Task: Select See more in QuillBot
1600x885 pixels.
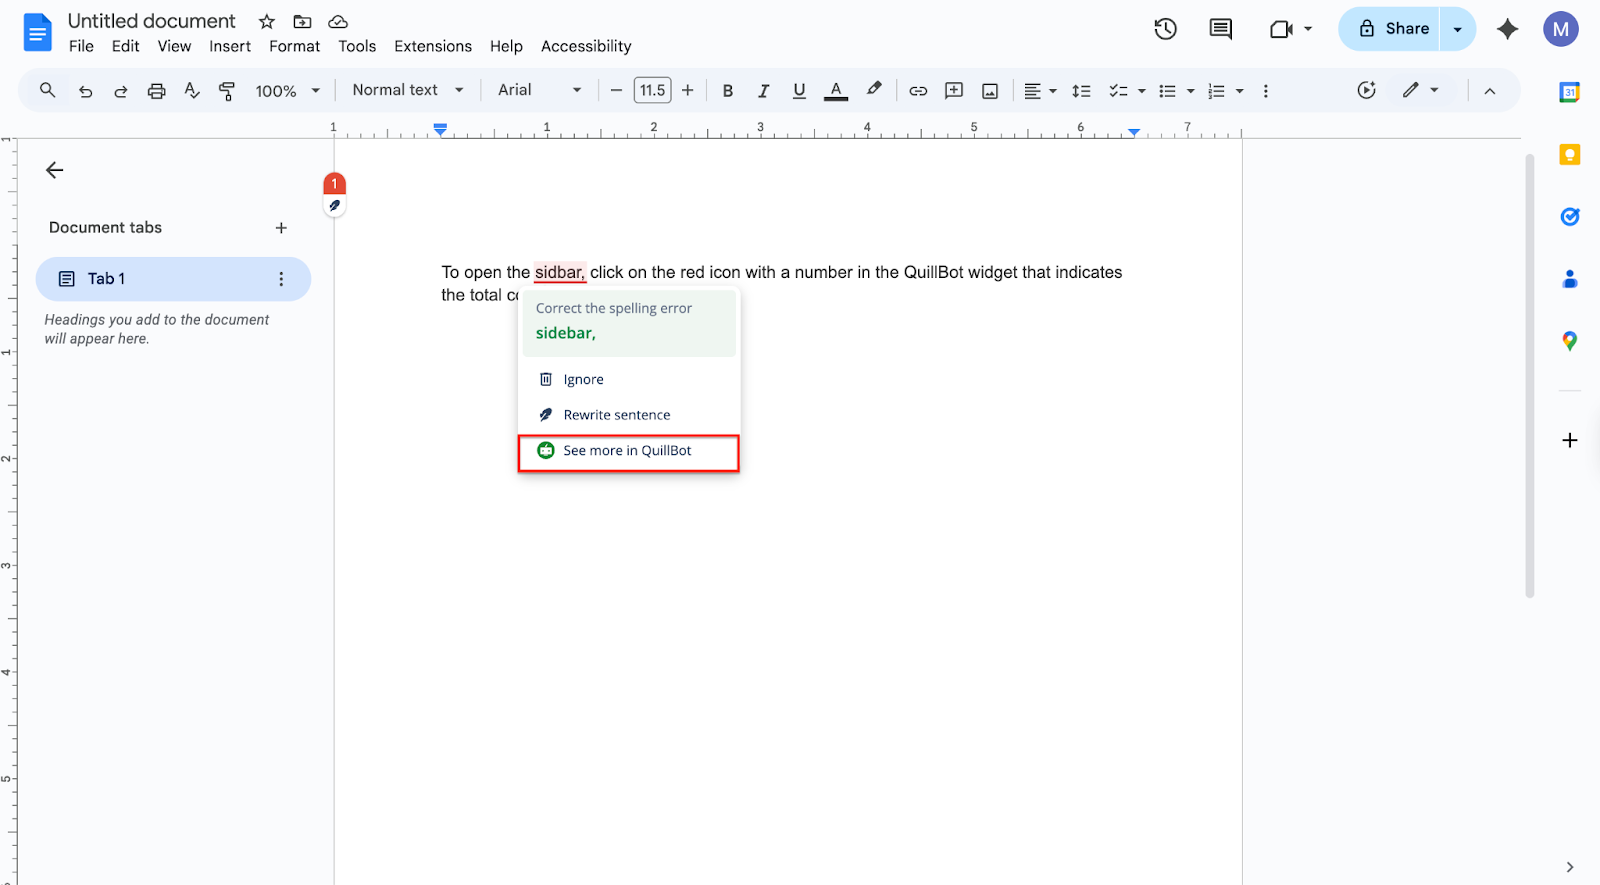Action: tap(627, 451)
